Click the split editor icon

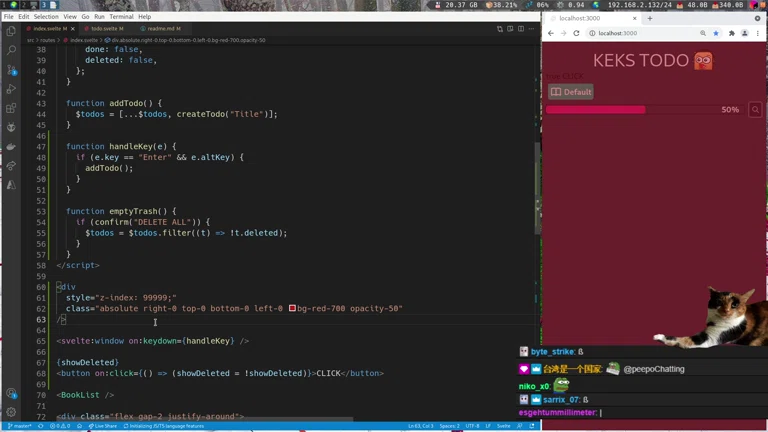click(x=521, y=29)
